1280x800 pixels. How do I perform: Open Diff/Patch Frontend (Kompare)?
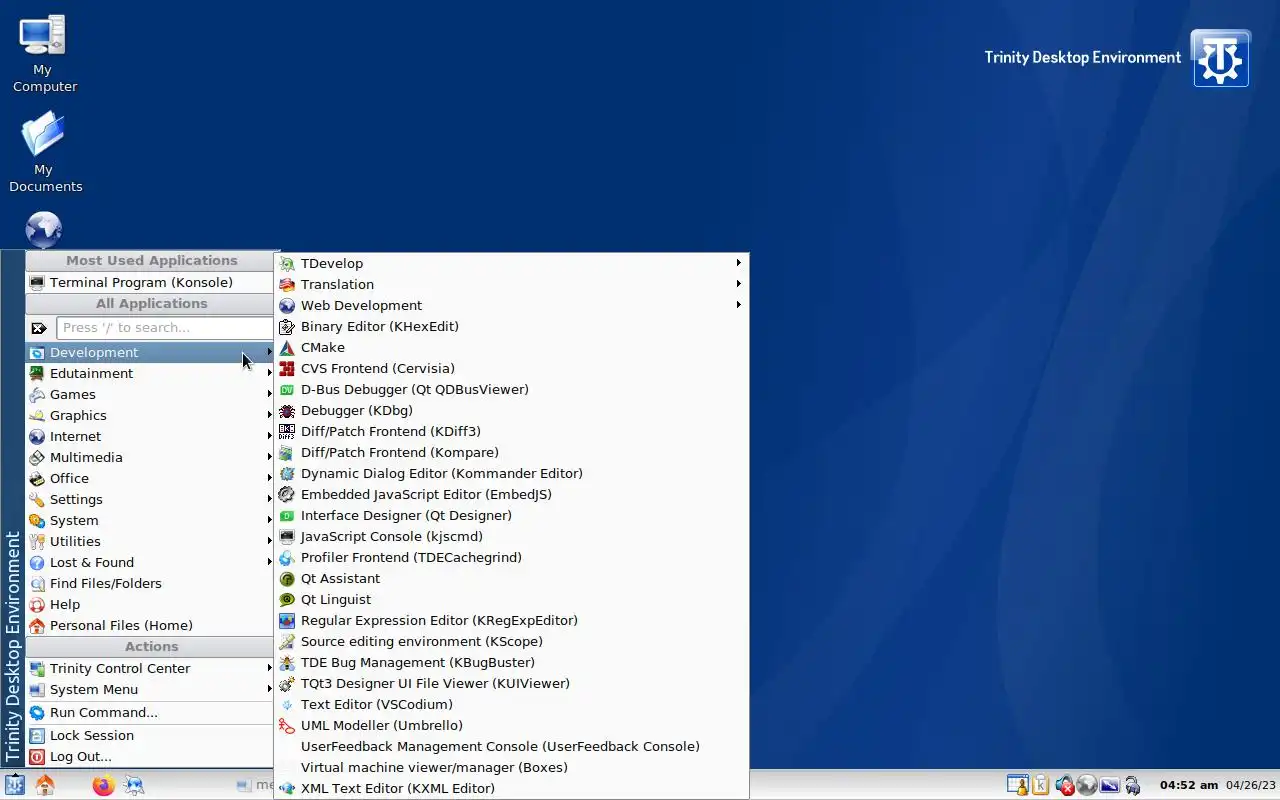[511, 452]
